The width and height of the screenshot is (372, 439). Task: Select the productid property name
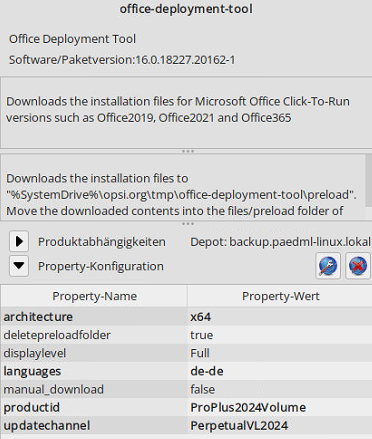pyautogui.click(x=94, y=407)
